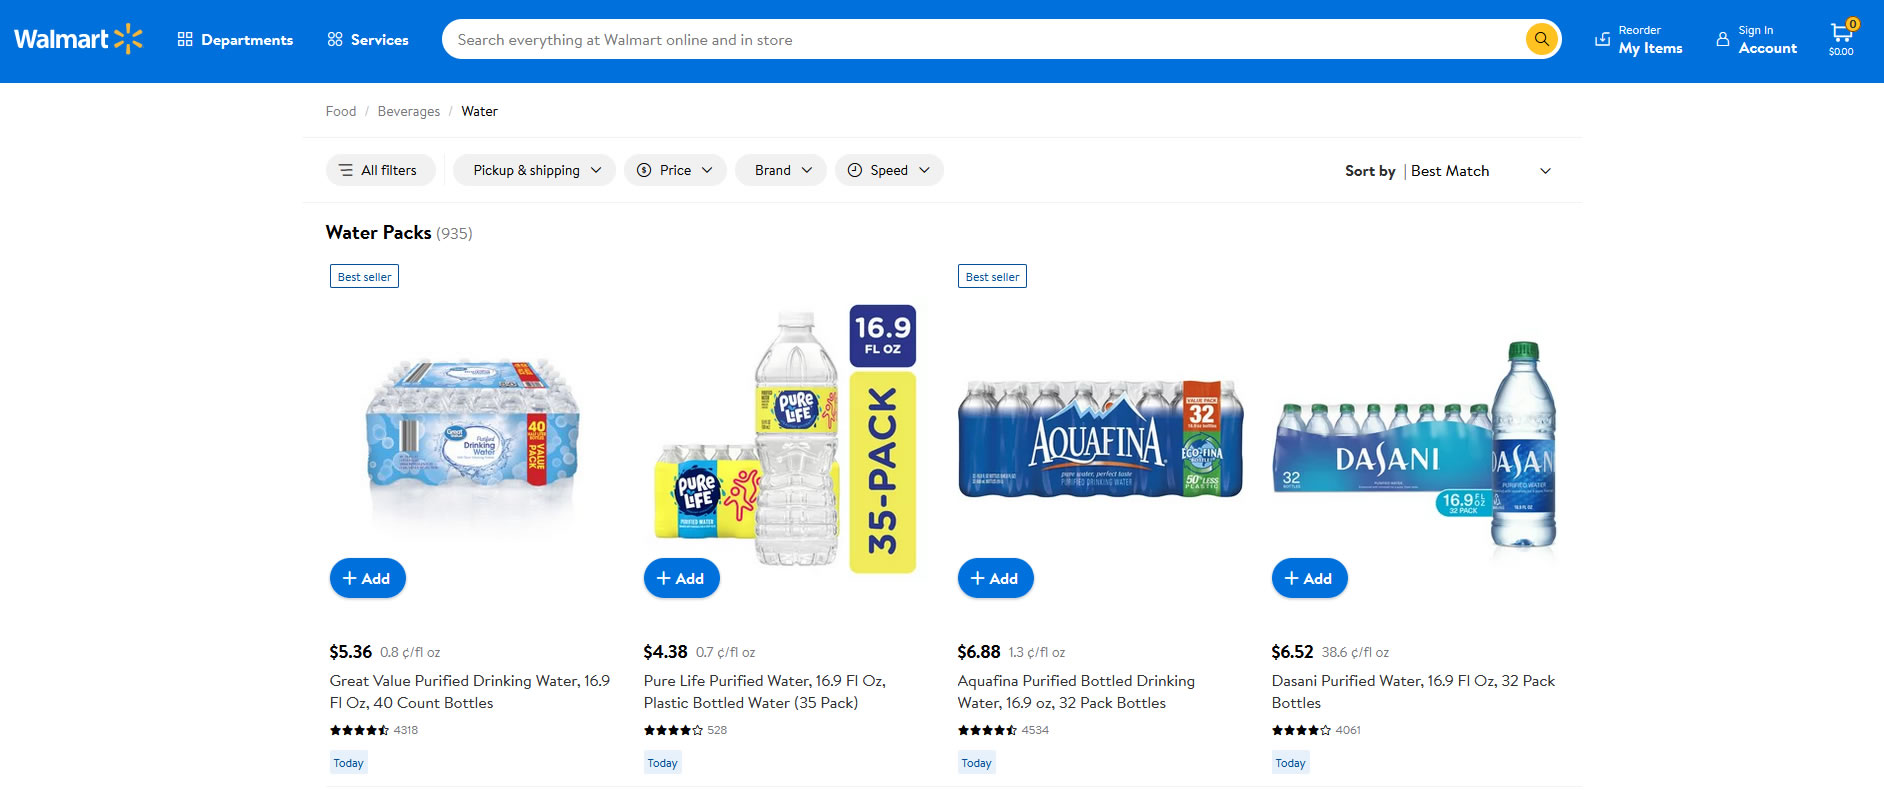Click the All filters button

[380, 170]
